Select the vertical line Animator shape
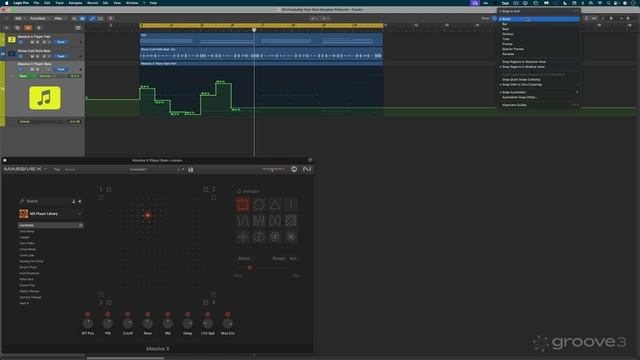 (291, 204)
